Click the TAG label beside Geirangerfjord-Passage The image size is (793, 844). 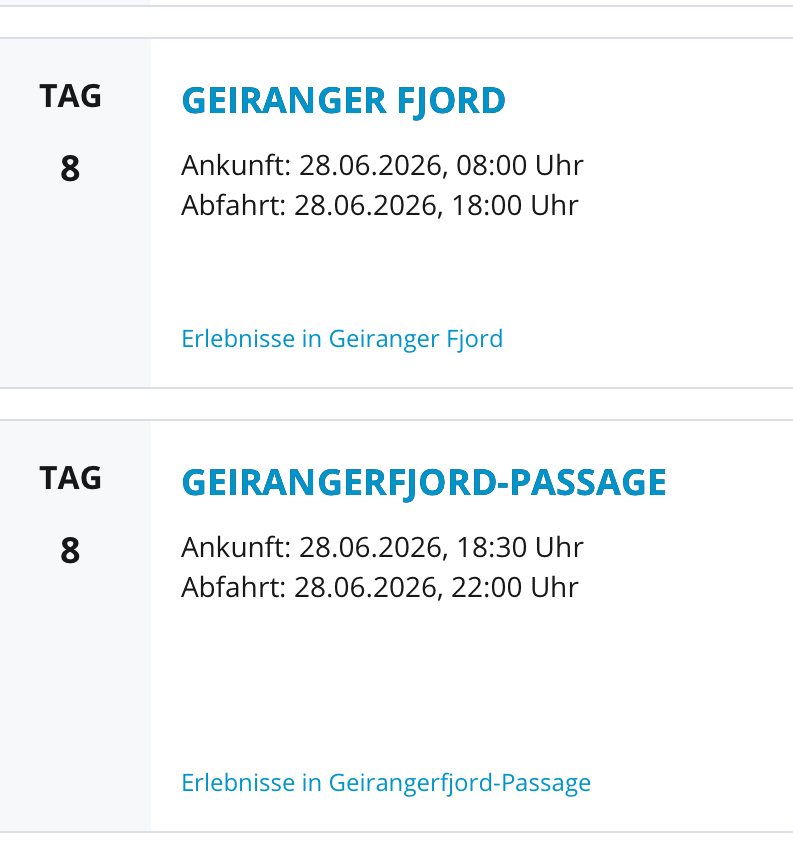(x=70, y=478)
